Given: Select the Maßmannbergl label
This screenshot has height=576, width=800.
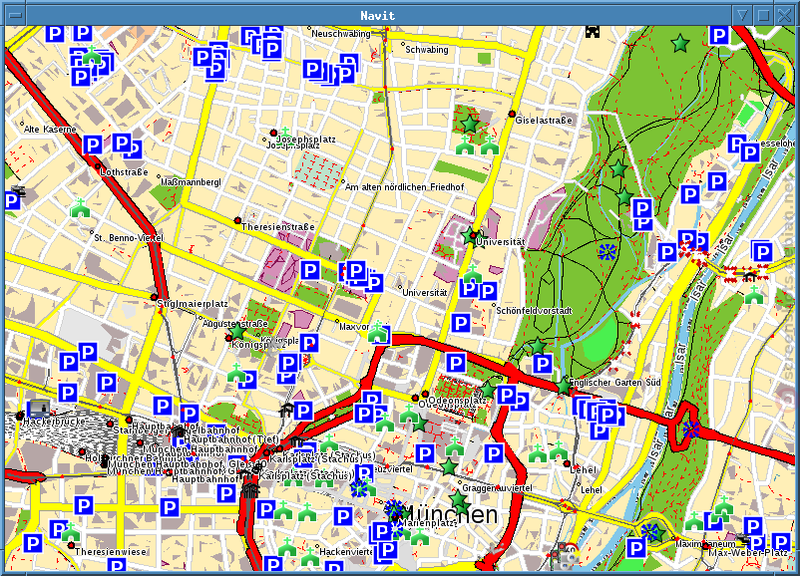Looking at the screenshot, I should coord(191,182).
